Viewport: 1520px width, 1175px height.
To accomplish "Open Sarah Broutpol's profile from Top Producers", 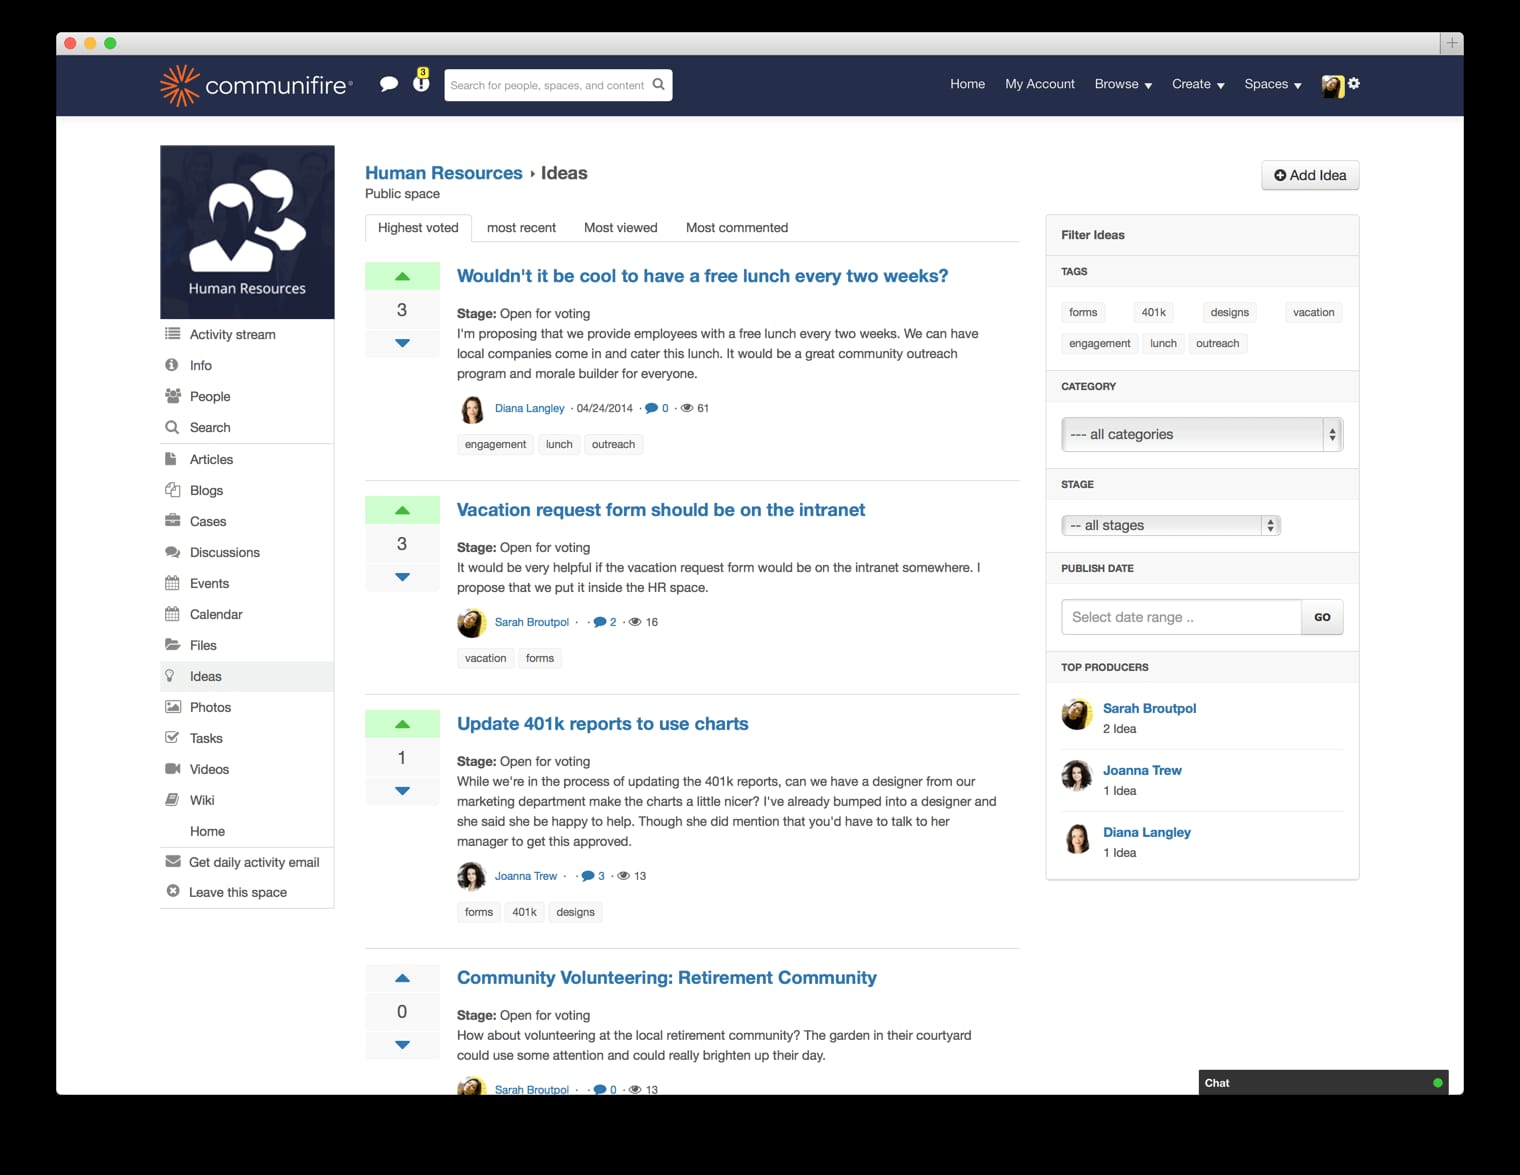I will coord(1148,708).
